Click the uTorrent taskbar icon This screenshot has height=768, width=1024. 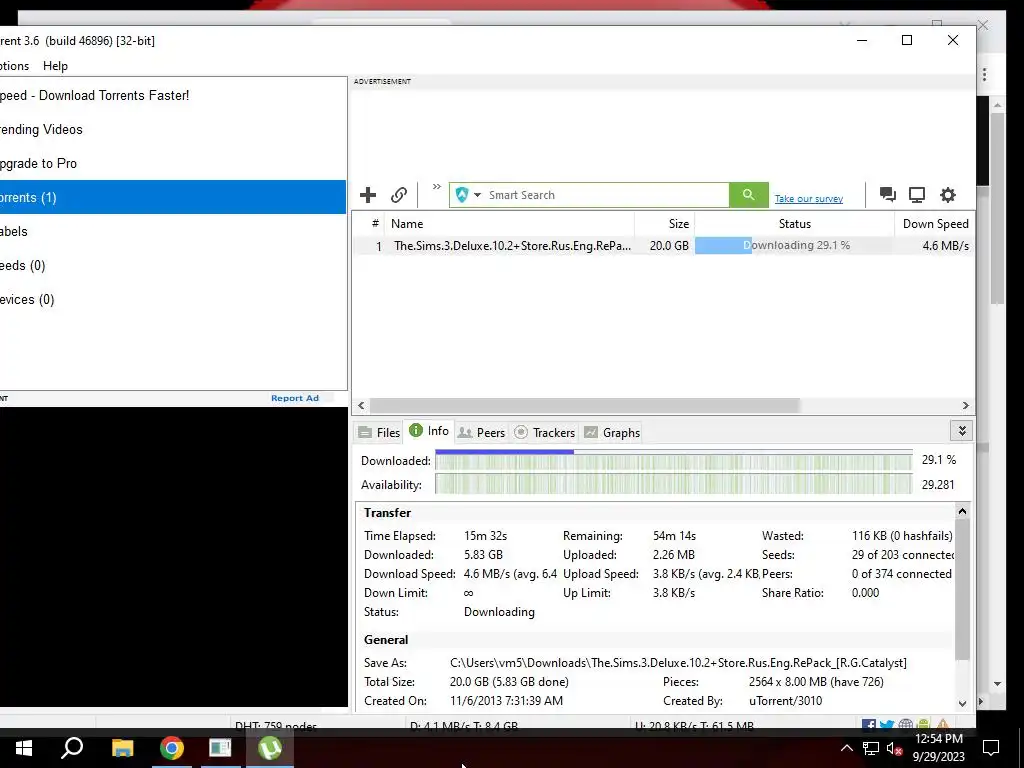coord(270,748)
